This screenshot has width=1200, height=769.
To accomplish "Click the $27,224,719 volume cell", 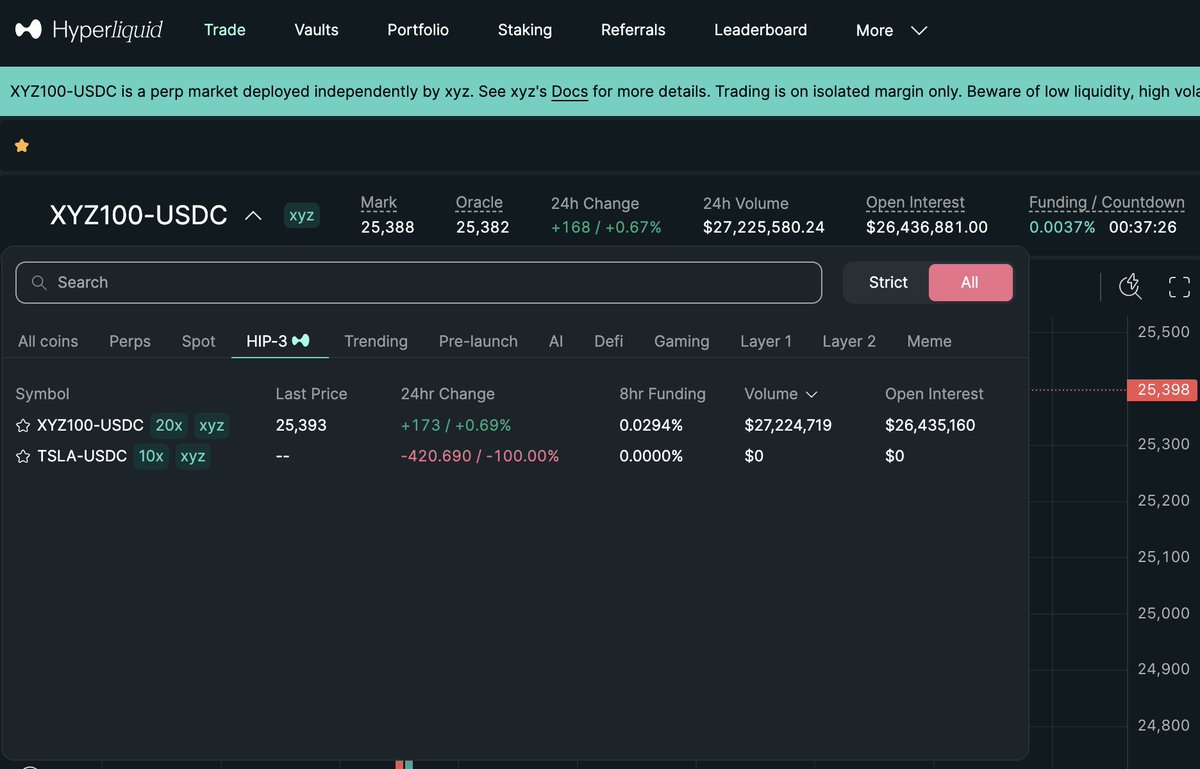I will 788,425.
